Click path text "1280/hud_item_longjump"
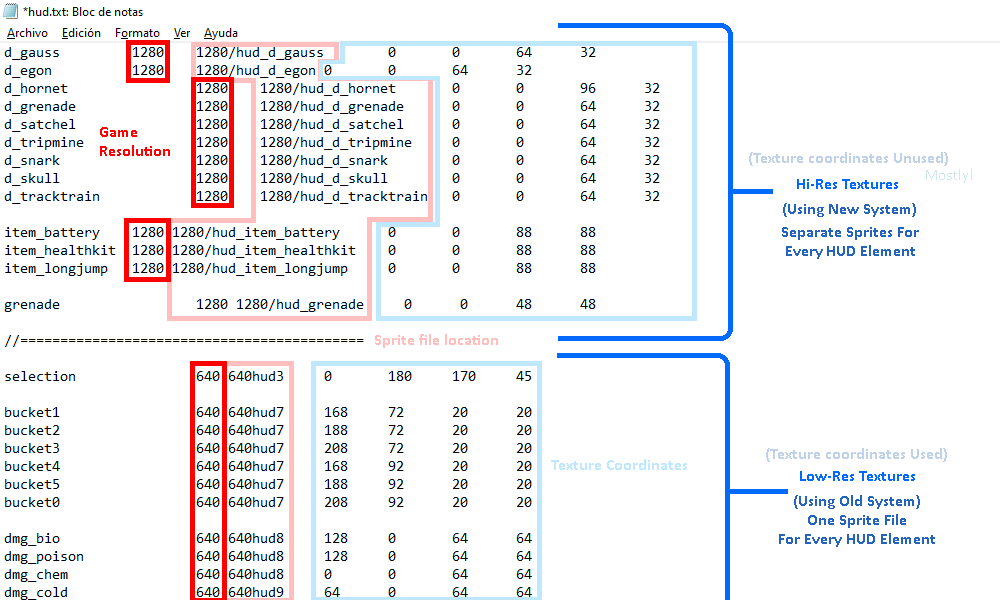The height and width of the screenshot is (600, 1000). (260, 268)
